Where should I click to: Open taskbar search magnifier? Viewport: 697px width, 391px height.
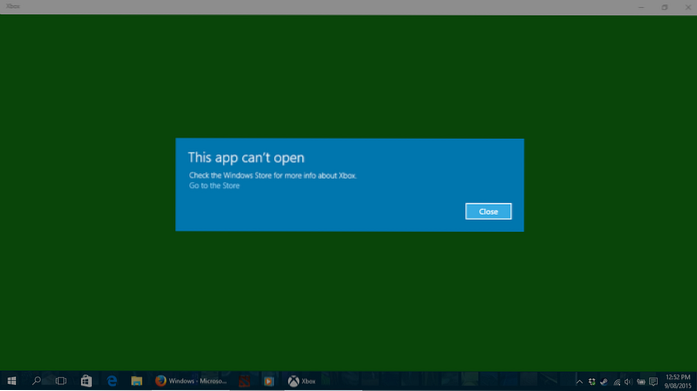(x=36, y=381)
